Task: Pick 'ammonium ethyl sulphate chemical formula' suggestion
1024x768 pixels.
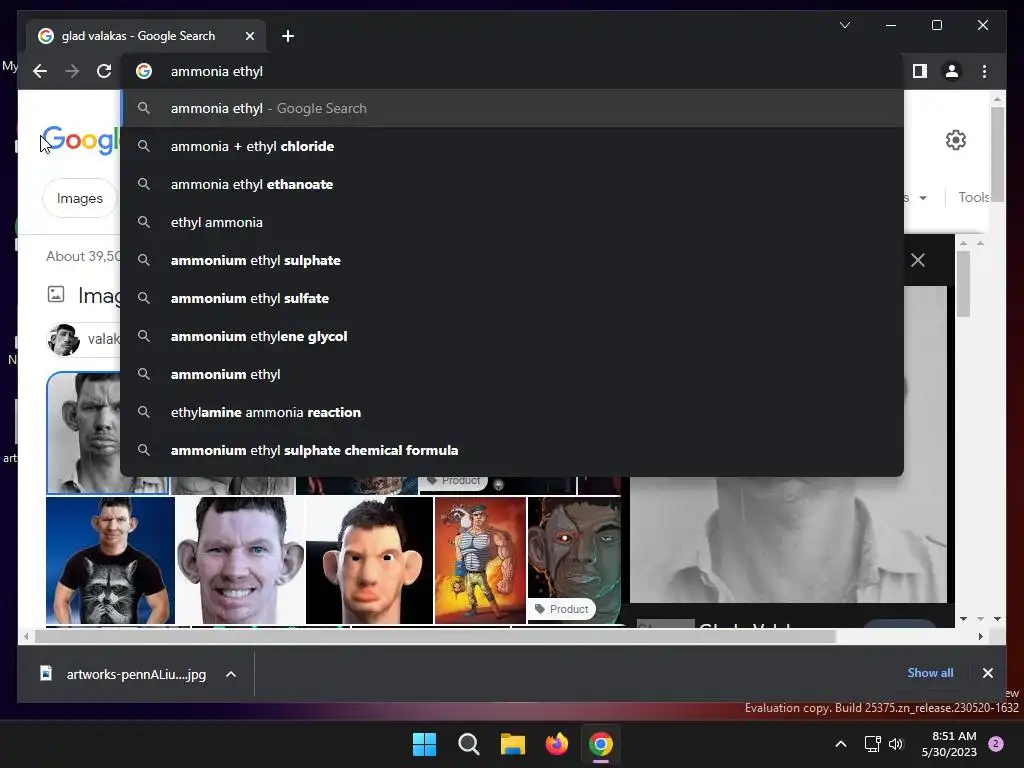Action: (512, 450)
